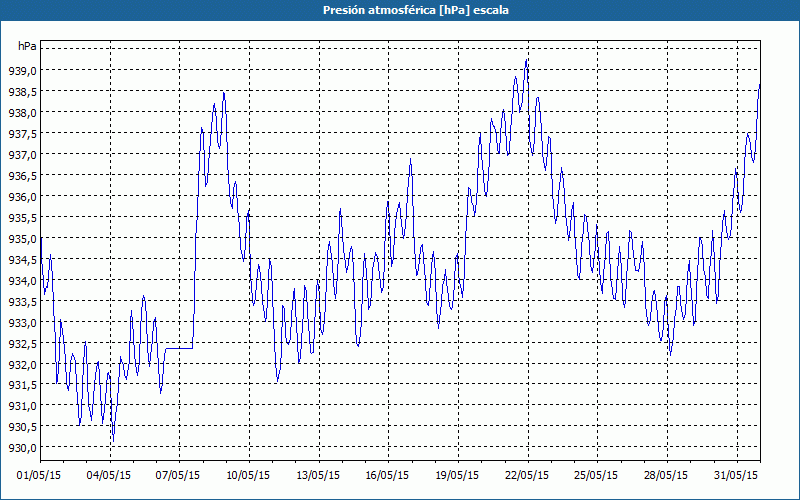Select the 930,5 pressure axis label
The image size is (800, 500).
click(22, 427)
